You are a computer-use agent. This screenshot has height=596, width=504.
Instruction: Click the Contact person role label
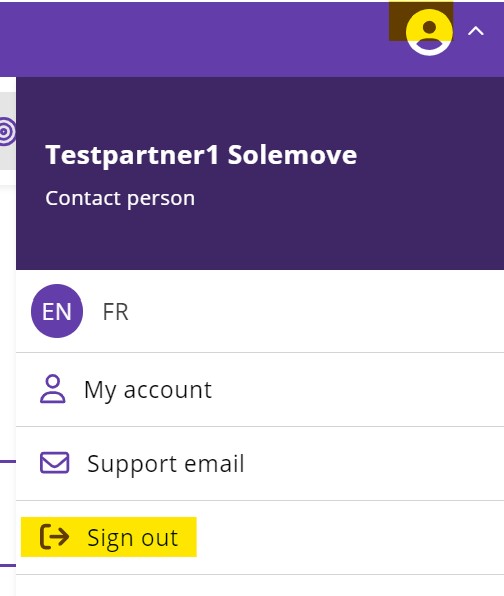click(x=120, y=198)
